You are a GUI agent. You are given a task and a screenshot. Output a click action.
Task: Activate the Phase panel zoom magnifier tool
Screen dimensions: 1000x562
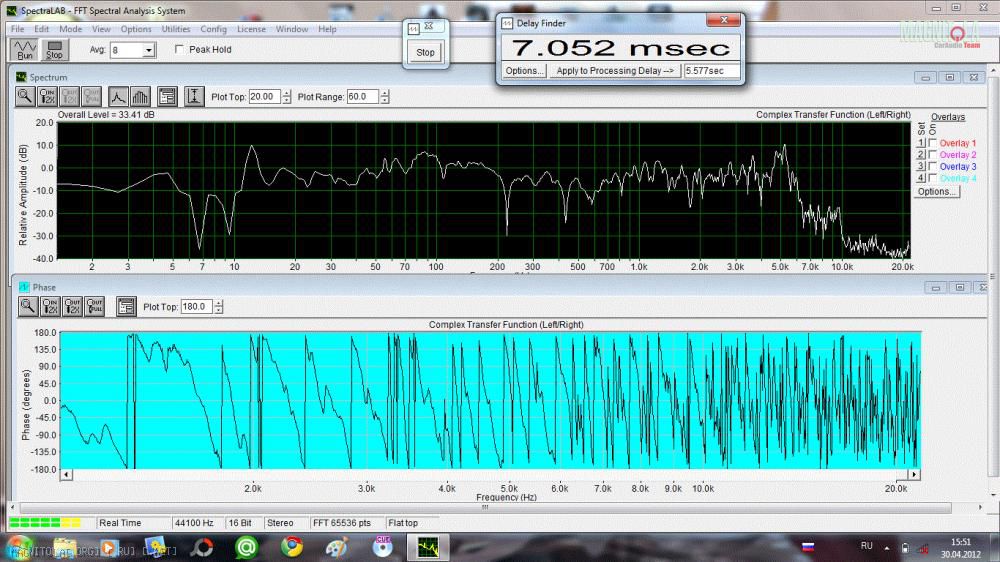click(27, 306)
